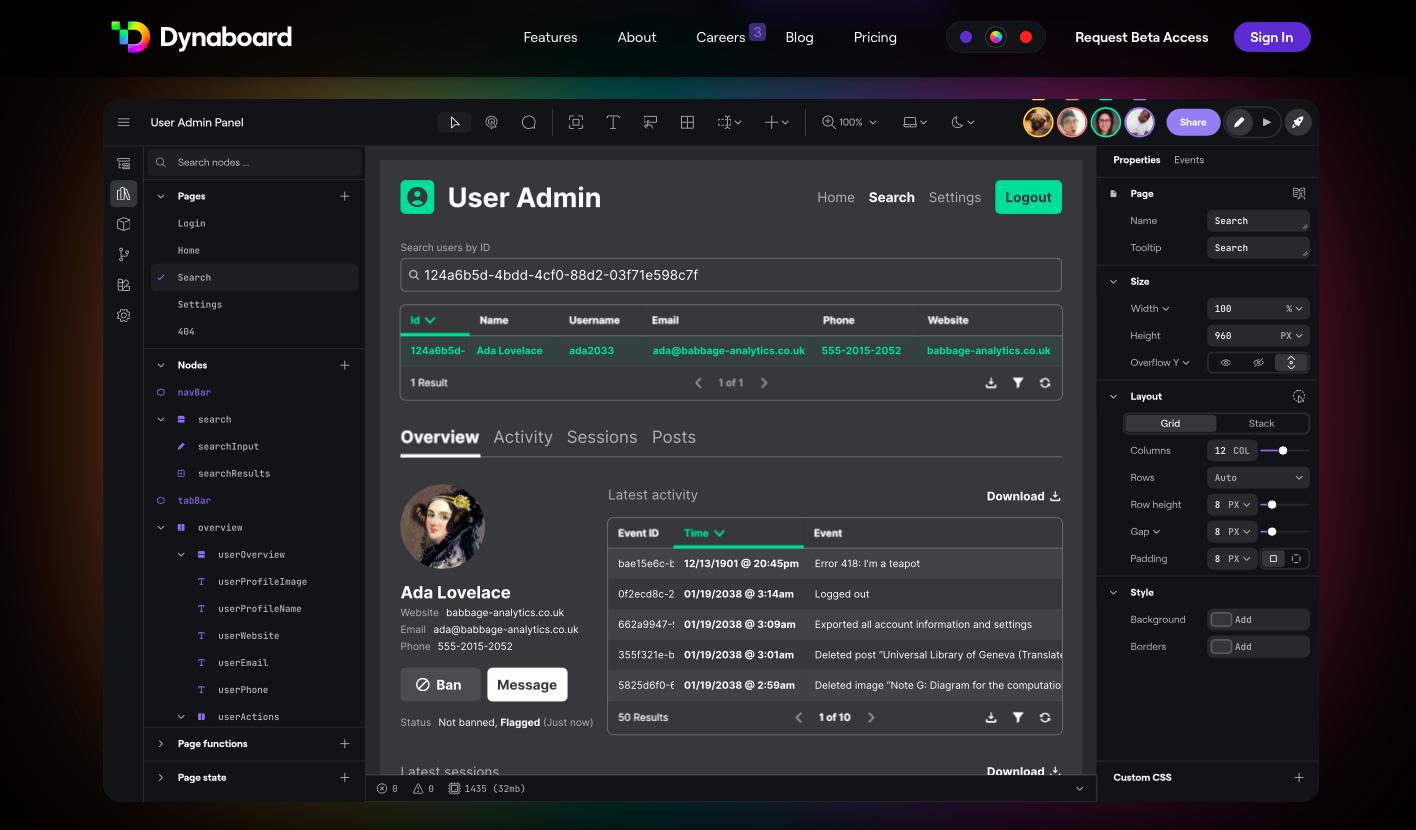Open the zoom 100% dropdown
1416x830 pixels.
(x=849, y=122)
